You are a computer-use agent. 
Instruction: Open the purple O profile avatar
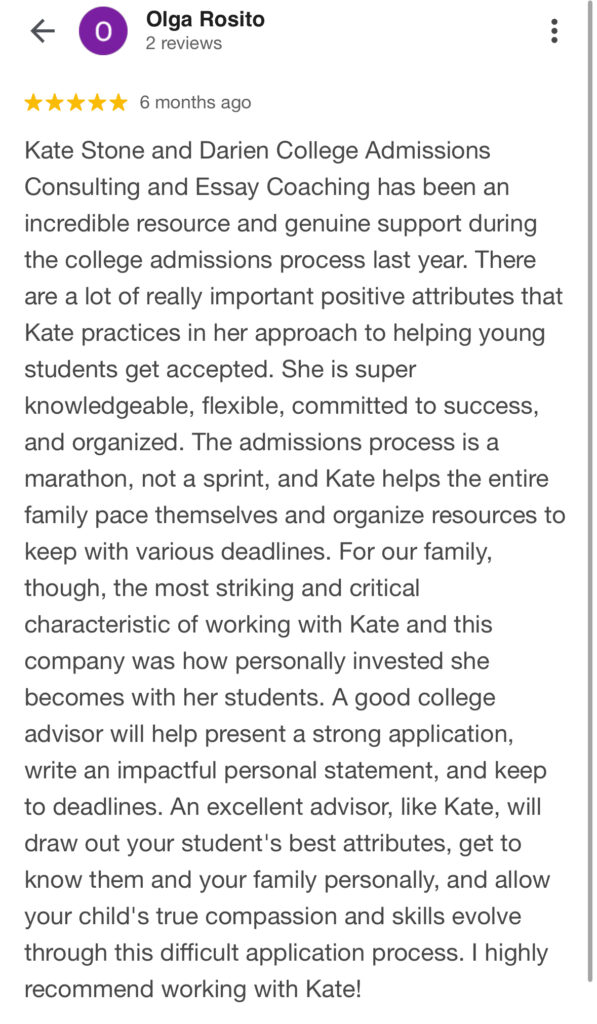click(x=103, y=31)
